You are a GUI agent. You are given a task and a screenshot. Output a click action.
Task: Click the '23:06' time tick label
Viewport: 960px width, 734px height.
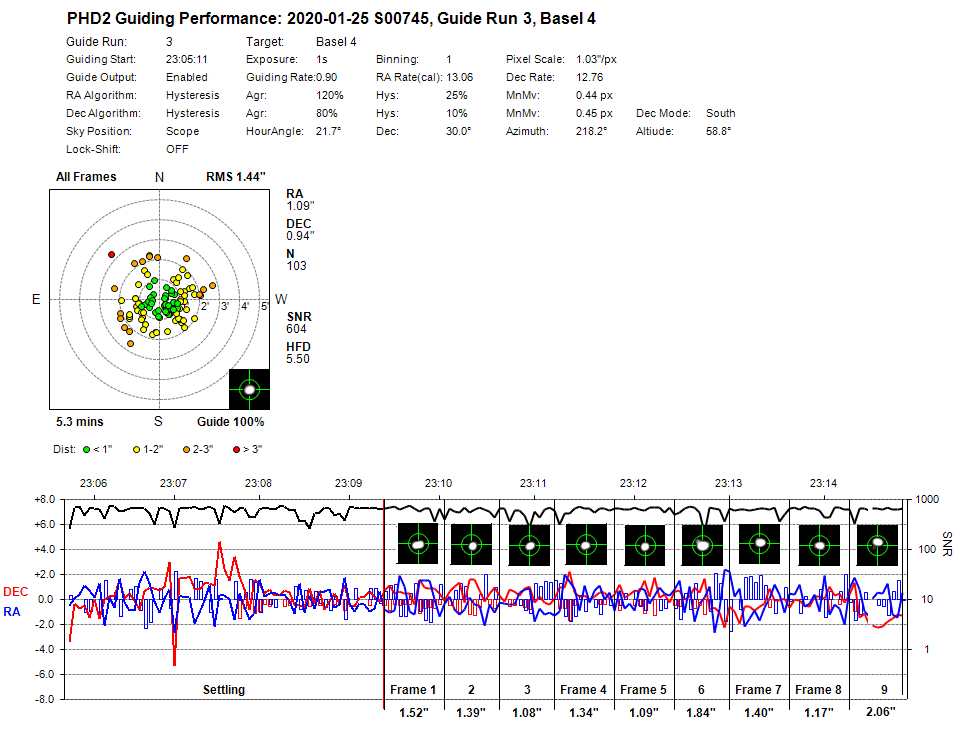tap(93, 484)
